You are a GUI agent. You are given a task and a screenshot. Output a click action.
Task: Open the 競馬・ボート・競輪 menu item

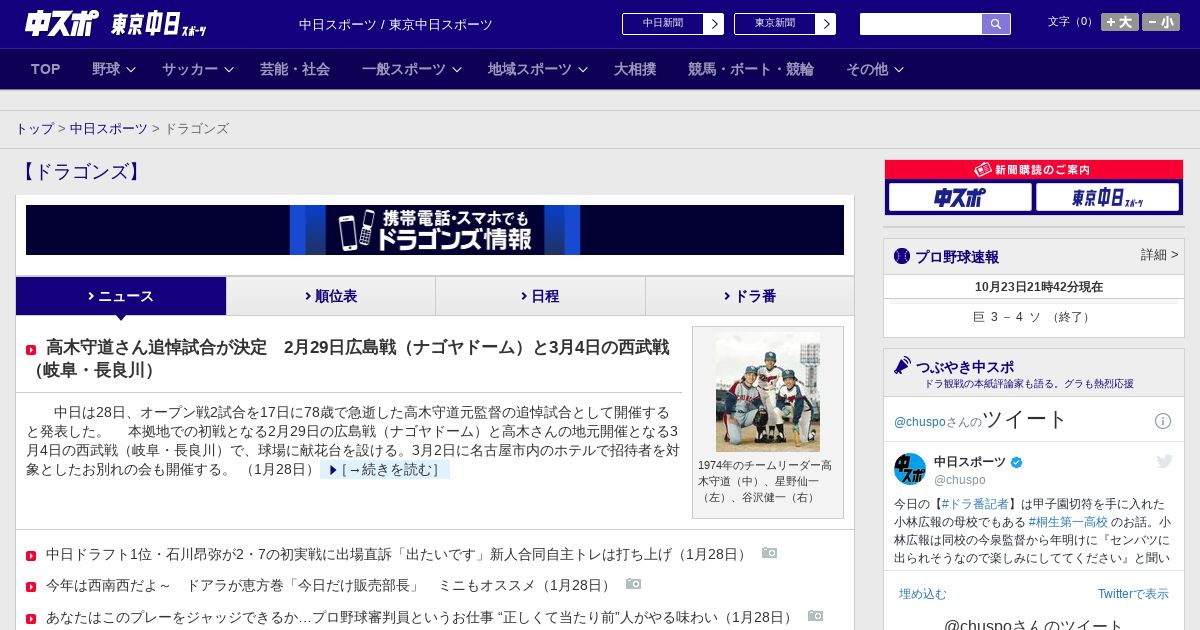751,69
